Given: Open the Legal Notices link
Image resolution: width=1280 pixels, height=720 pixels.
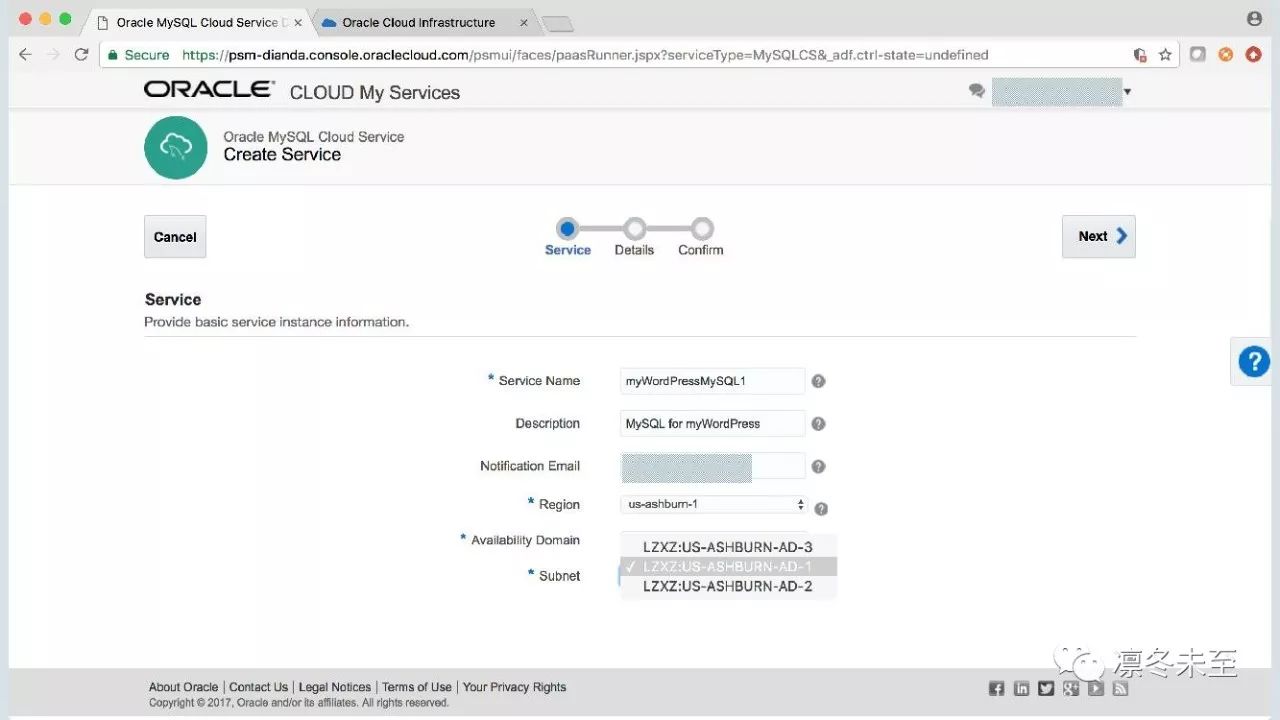Looking at the screenshot, I should pyautogui.click(x=335, y=687).
